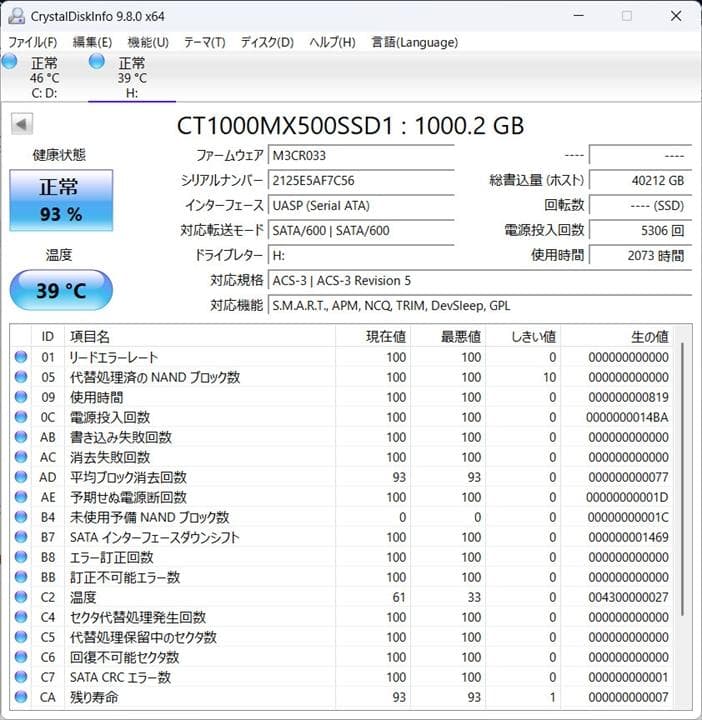This screenshot has width=702, height=720.
Task: Click status icon of row BB 訂正不可能エラー数
Action: 21,577
